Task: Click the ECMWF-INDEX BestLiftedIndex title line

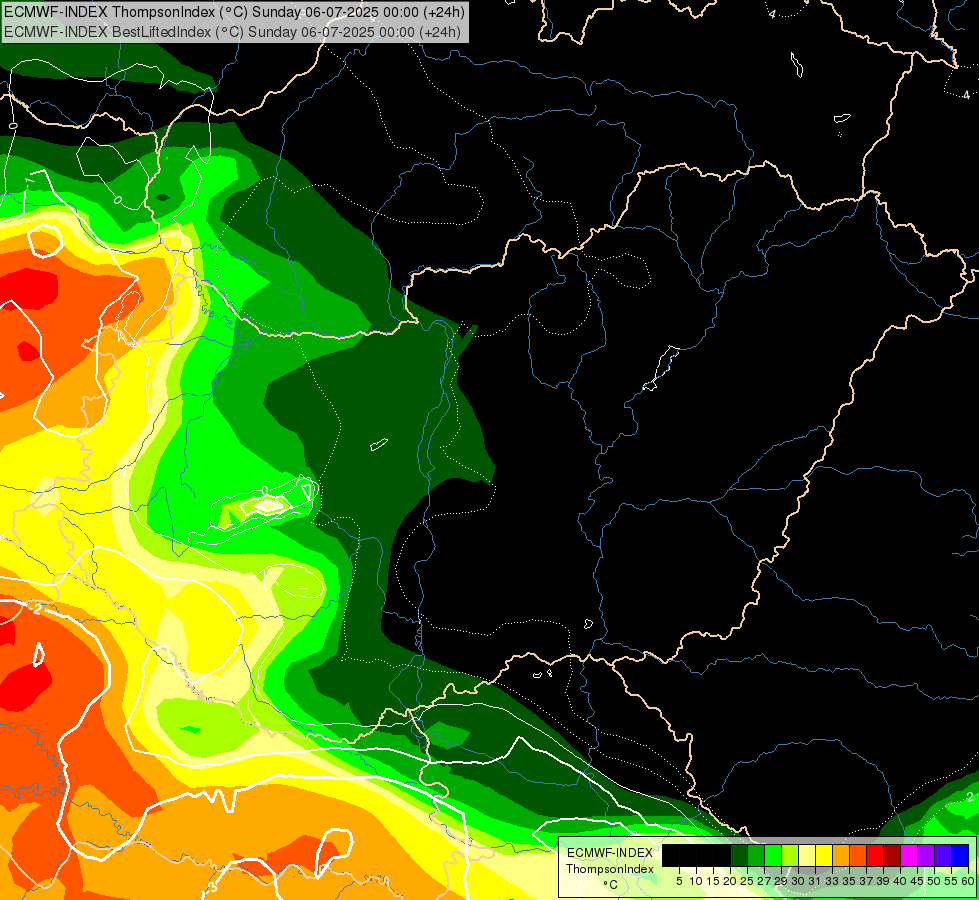Action: click(x=232, y=32)
